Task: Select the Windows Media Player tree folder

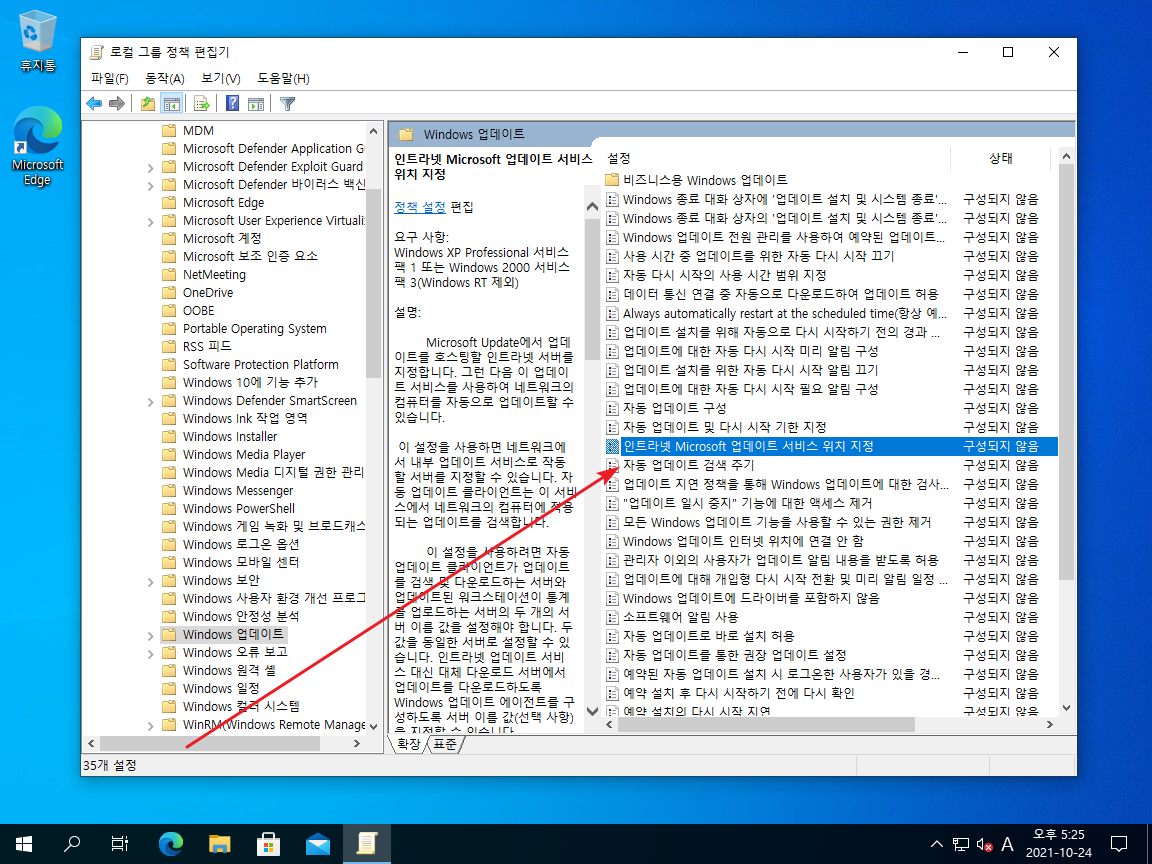Action: tap(243, 455)
